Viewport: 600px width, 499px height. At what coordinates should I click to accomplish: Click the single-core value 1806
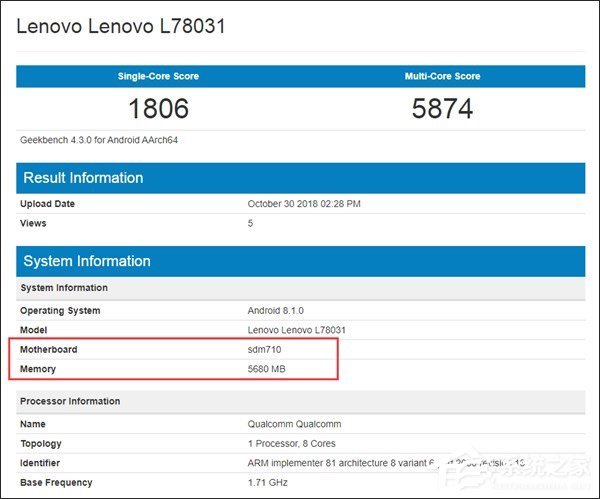point(158,108)
